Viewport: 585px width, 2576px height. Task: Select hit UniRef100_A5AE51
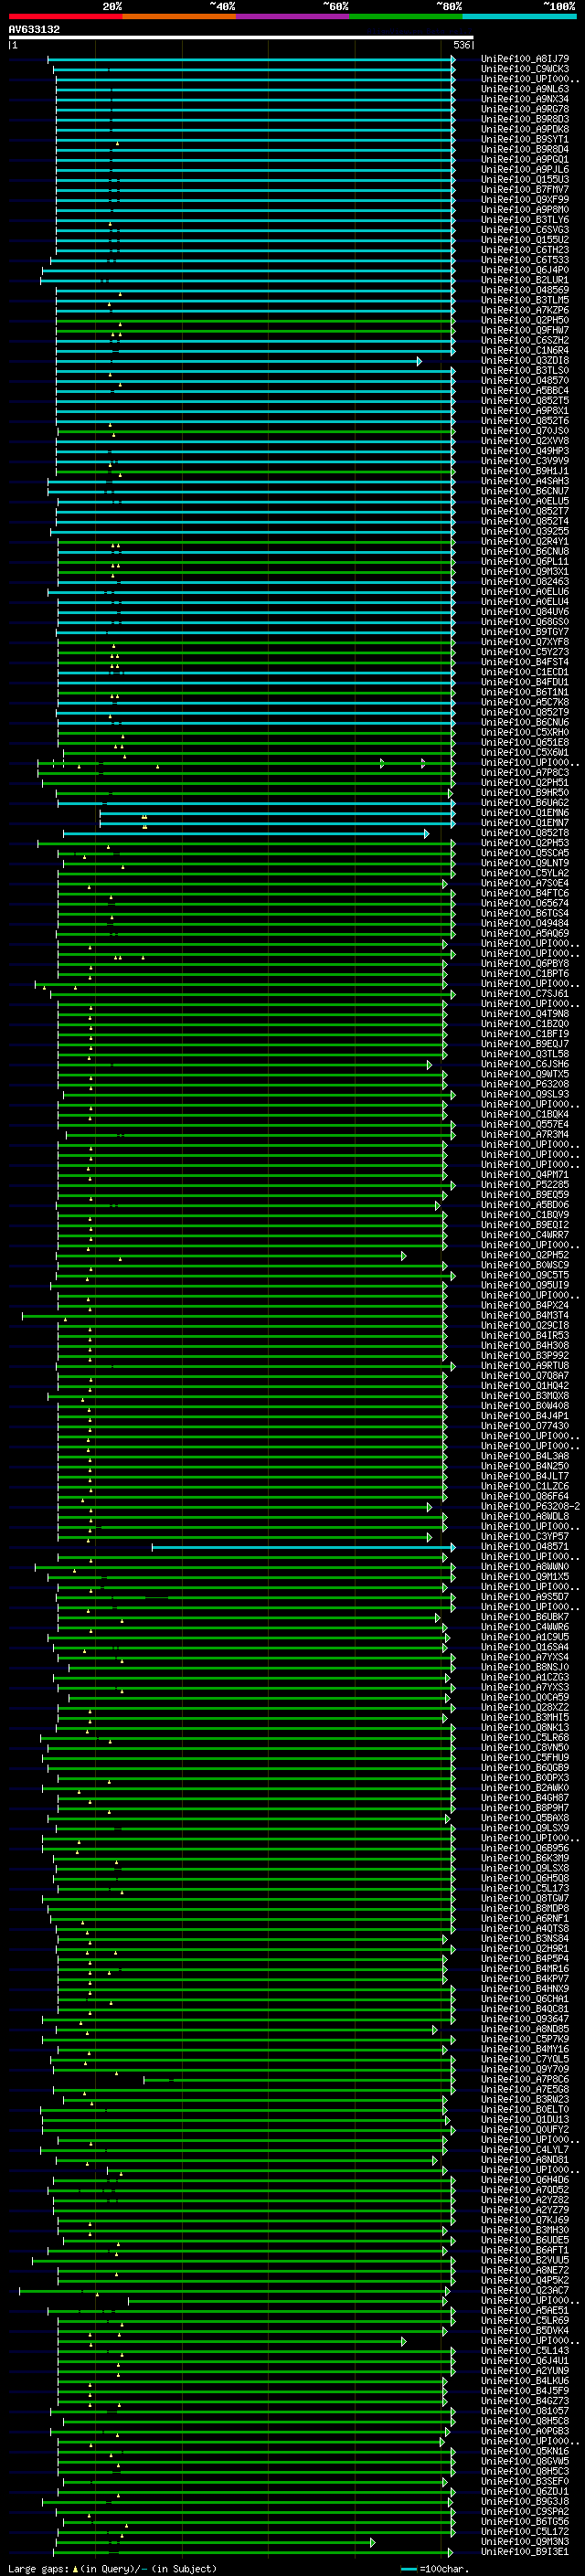coord(524,2311)
